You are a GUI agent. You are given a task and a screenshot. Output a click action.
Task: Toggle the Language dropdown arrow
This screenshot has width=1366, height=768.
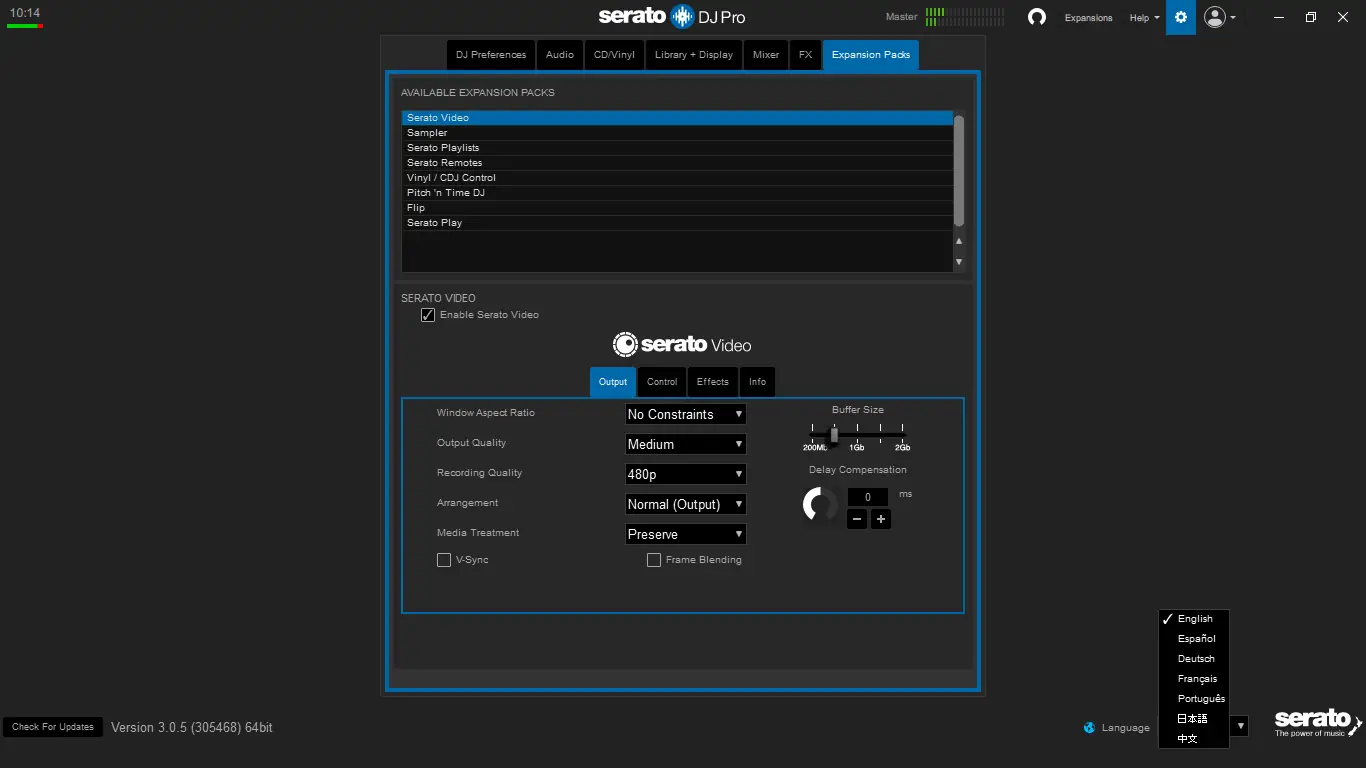1240,727
